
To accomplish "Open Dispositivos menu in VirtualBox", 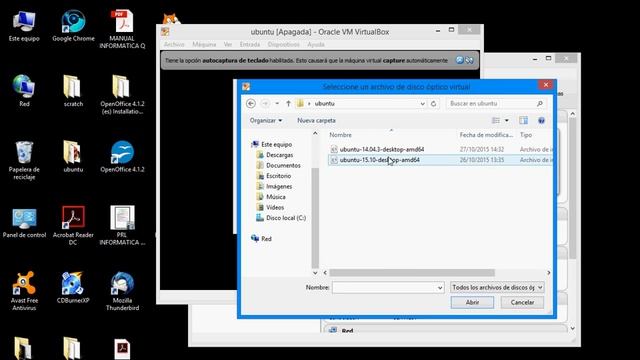I will 284,44.
